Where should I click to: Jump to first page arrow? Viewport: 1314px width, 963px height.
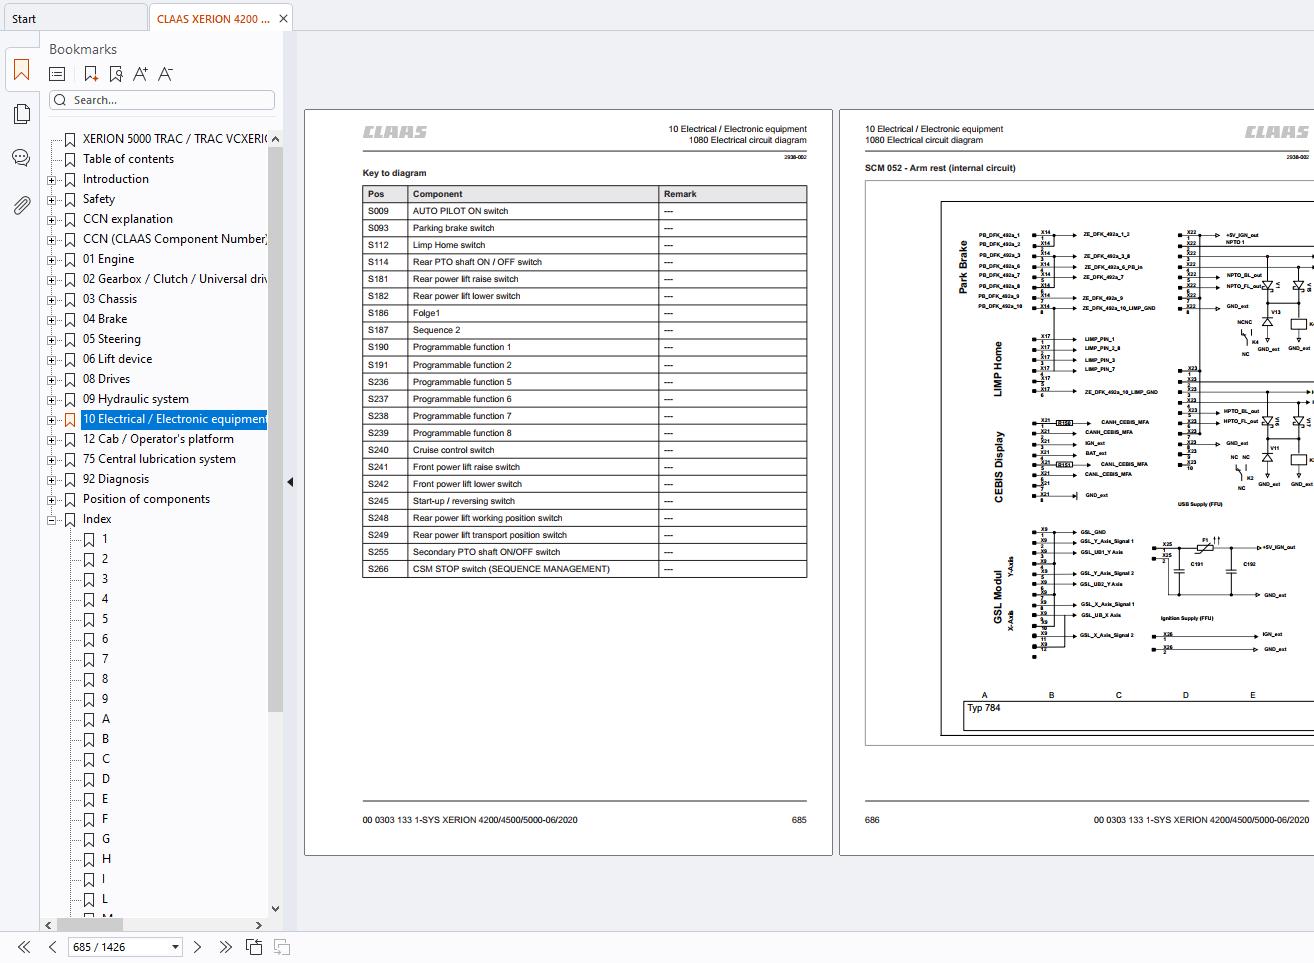[x=24, y=947]
